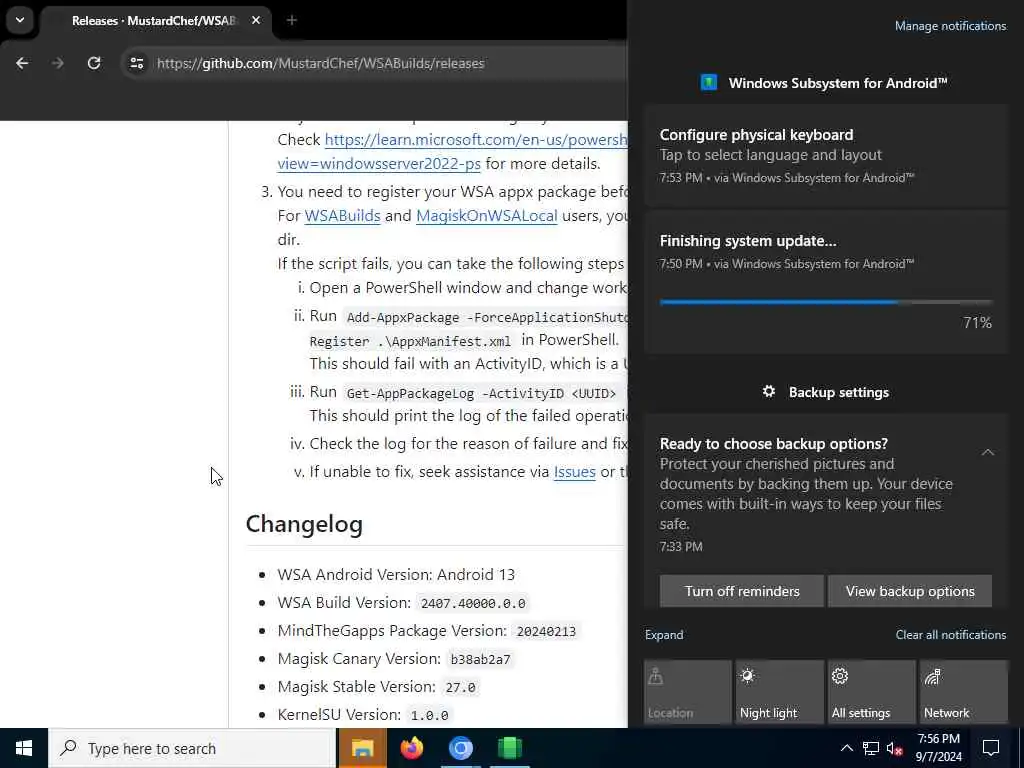The image size is (1024, 768).
Task: Open Finishing system update notification
Action: [x=825, y=282]
